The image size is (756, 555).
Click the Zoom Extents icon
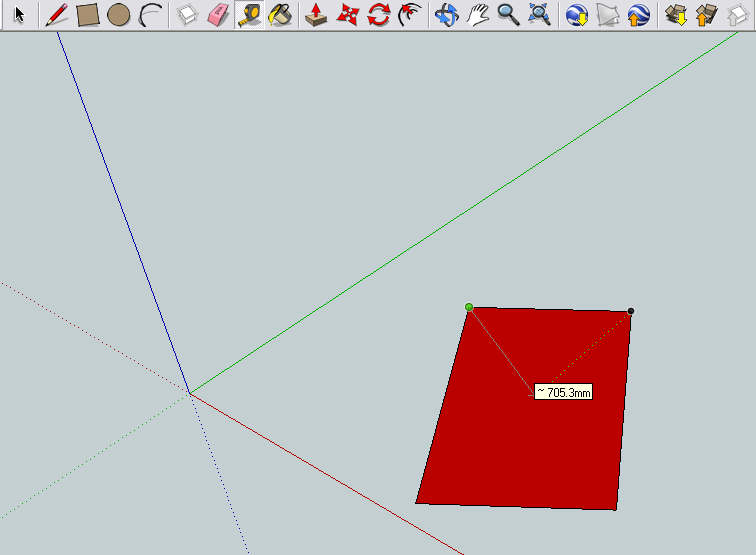[539, 14]
